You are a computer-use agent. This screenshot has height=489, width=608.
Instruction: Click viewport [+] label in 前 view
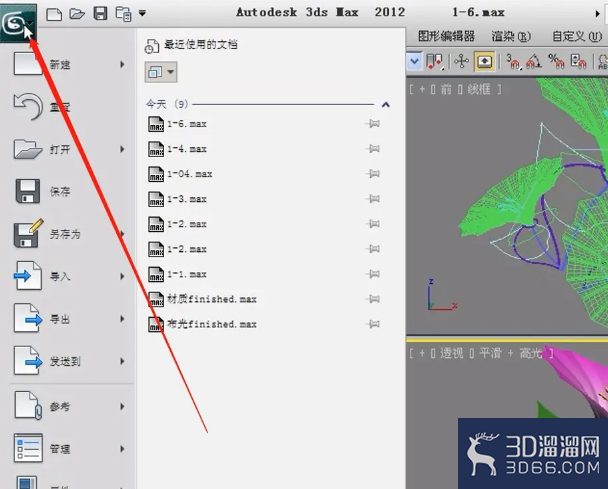coord(422,90)
